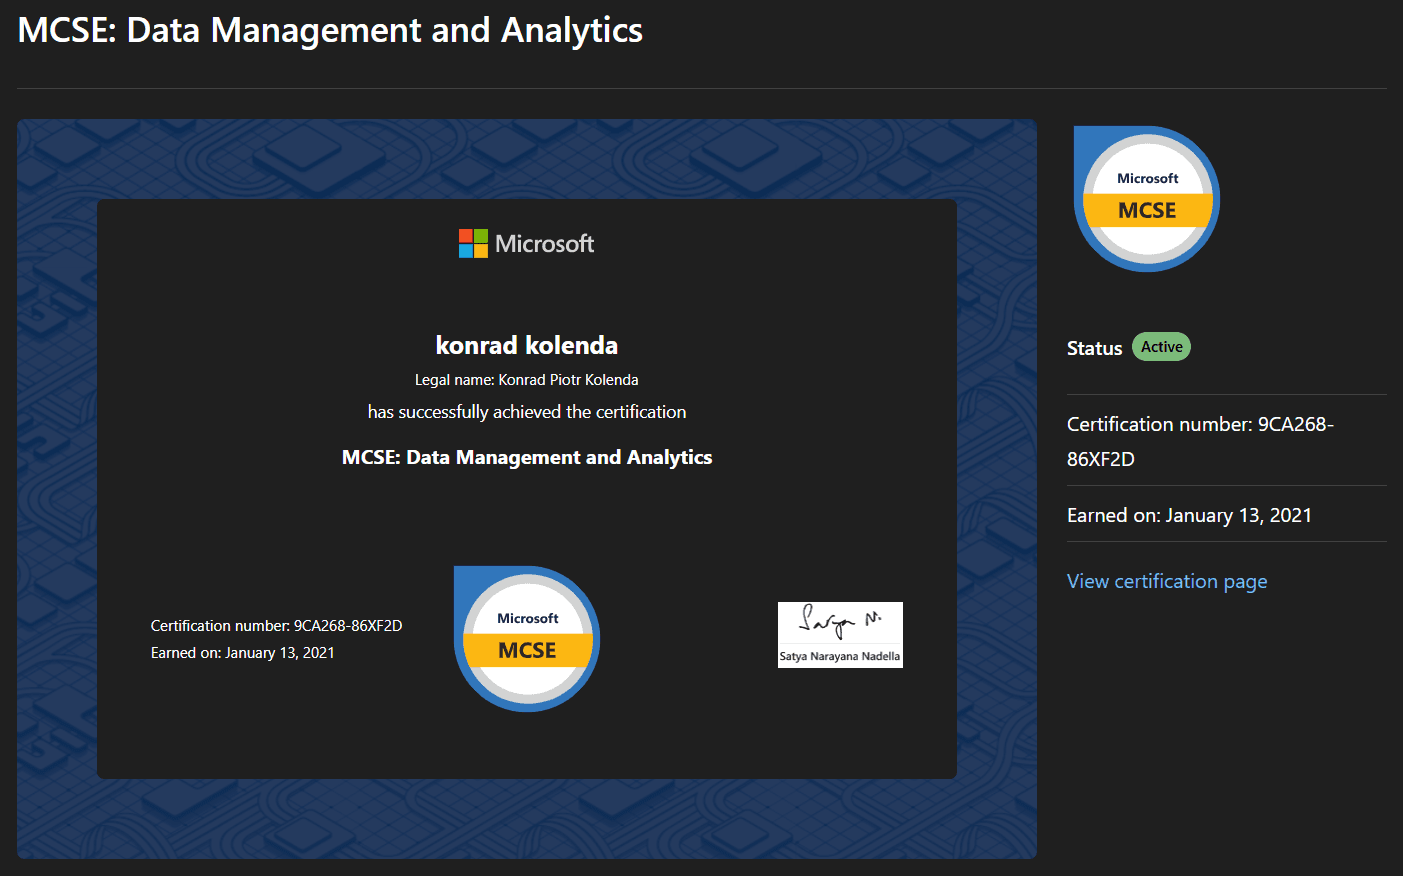Image resolution: width=1403 pixels, height=876 pixels.
Task: Click the sidebar 'Earned on: January 13, 2021'
Action: (1189, 515)
